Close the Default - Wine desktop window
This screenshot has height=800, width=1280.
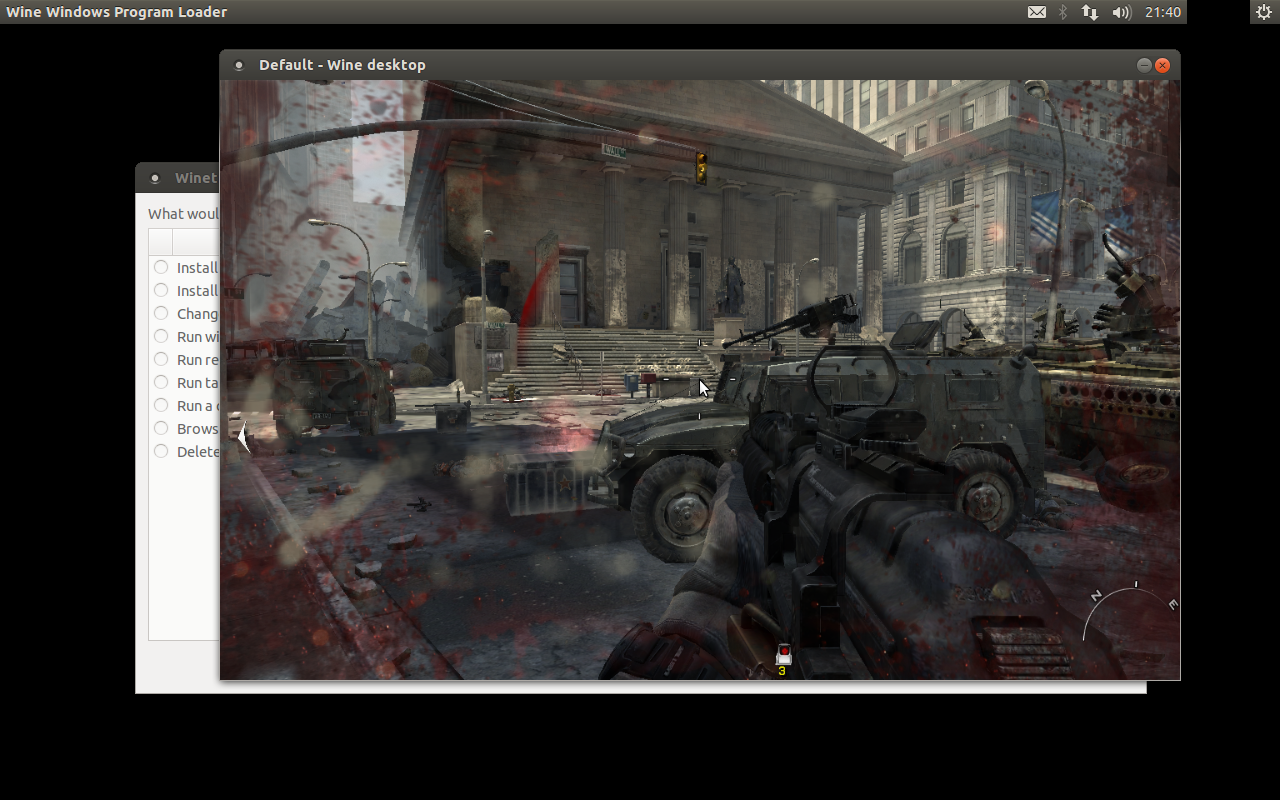point(1162,65)
